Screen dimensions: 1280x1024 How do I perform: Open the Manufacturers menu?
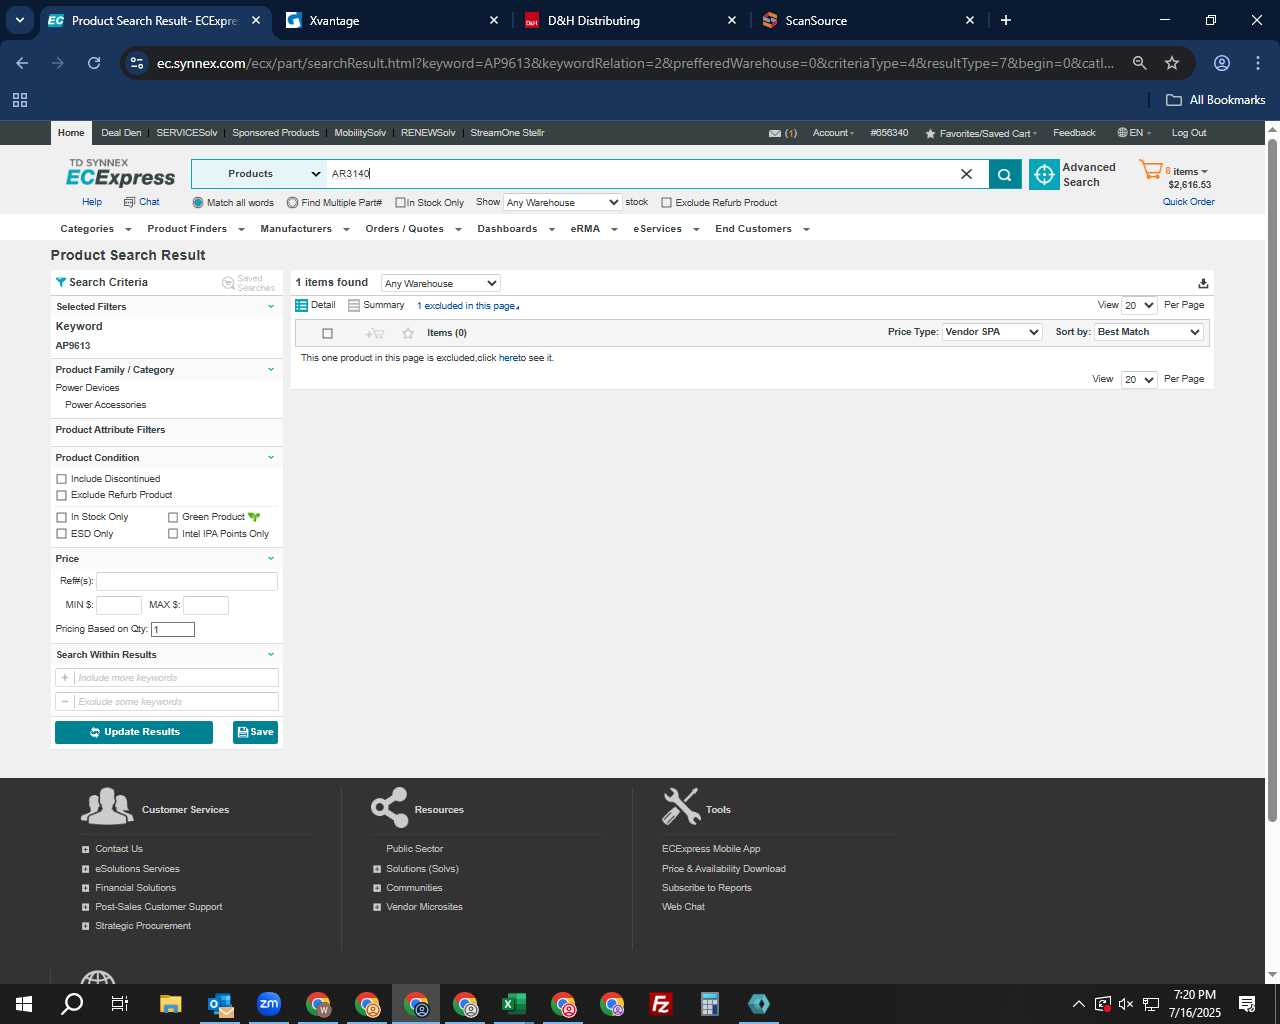[304, 229]
